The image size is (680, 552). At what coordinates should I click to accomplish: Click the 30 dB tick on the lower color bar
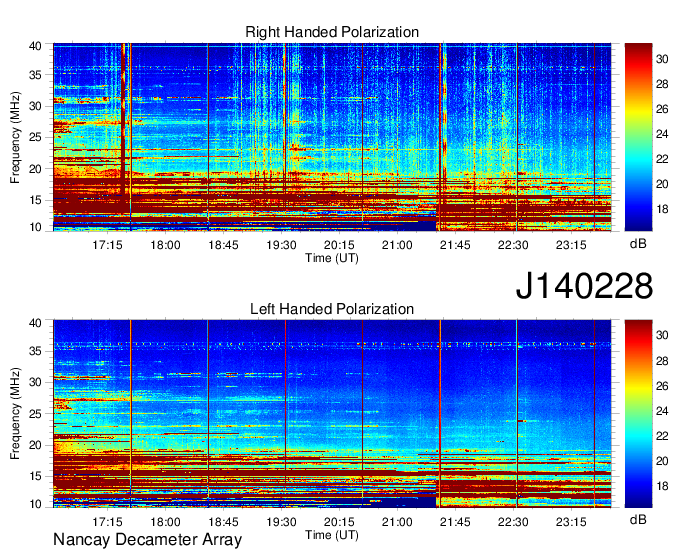tap(662, 335)
